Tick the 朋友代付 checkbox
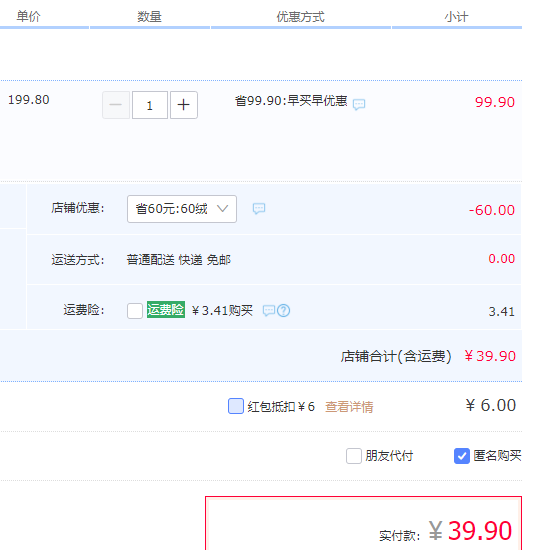Image resolution: width=556 pixels, height=550 pixels. pos(354,456)
